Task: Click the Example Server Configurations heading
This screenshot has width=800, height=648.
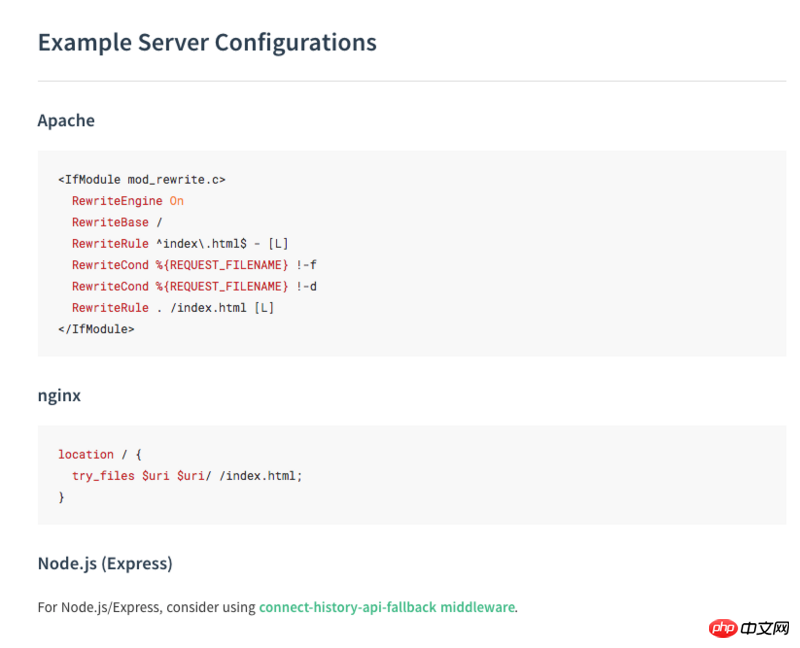Action: click(207, 43)
